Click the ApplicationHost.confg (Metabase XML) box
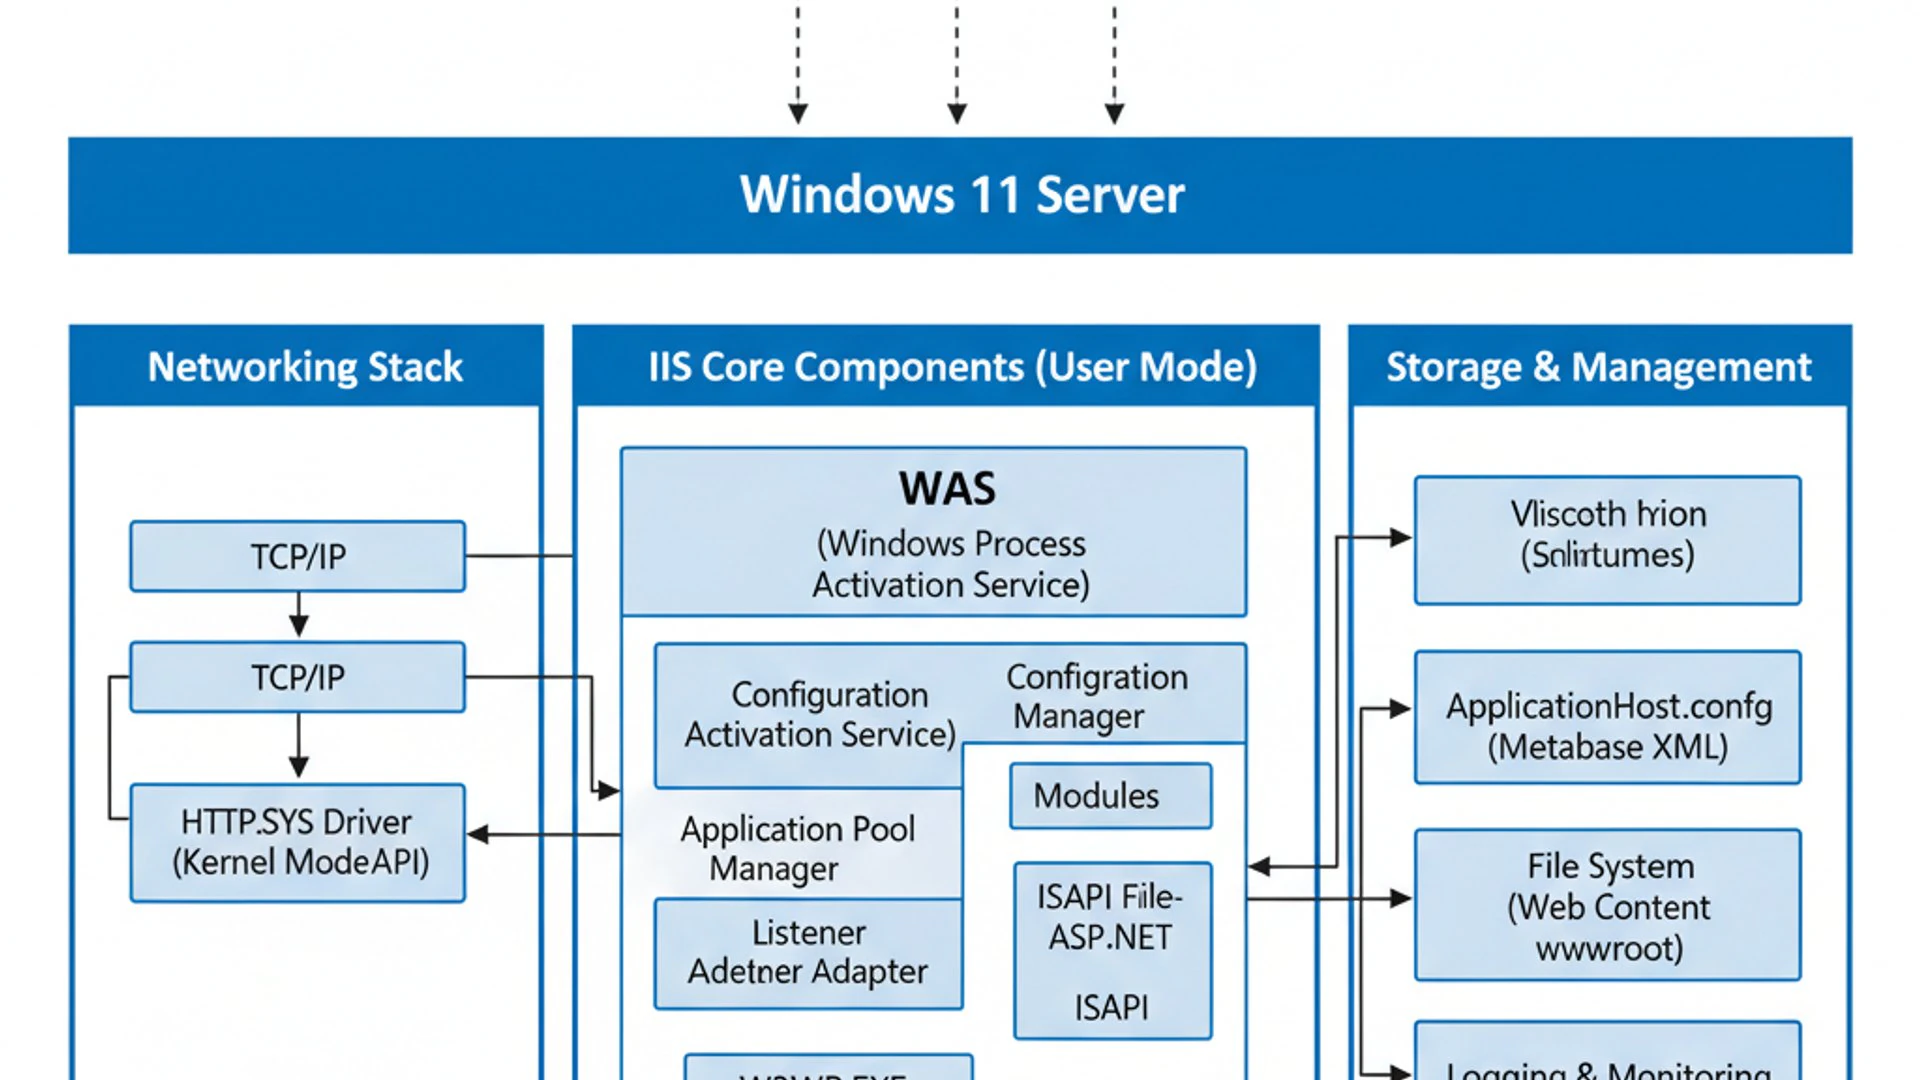The height and width of the screenshot is (1080, 1920). pos(1608,717)
